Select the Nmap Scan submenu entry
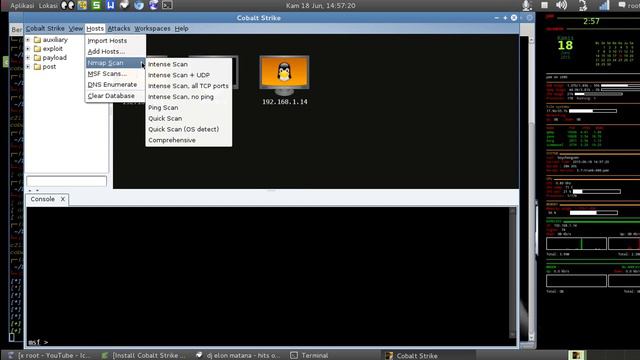The height and width of the screenshot is (360, 640). (115, 63)
